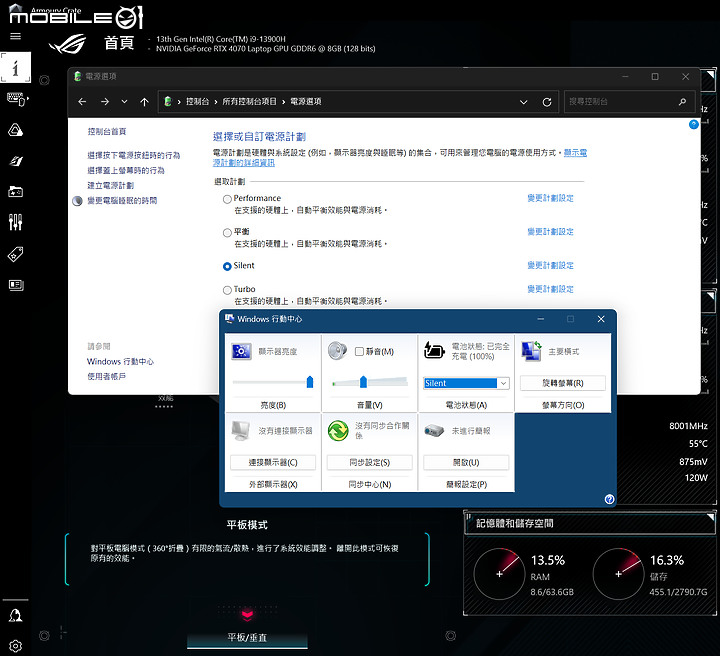This screenshot has height=656, width=720.
Task: Go forward in Power Options window
Action: click(x=105, y=101)
